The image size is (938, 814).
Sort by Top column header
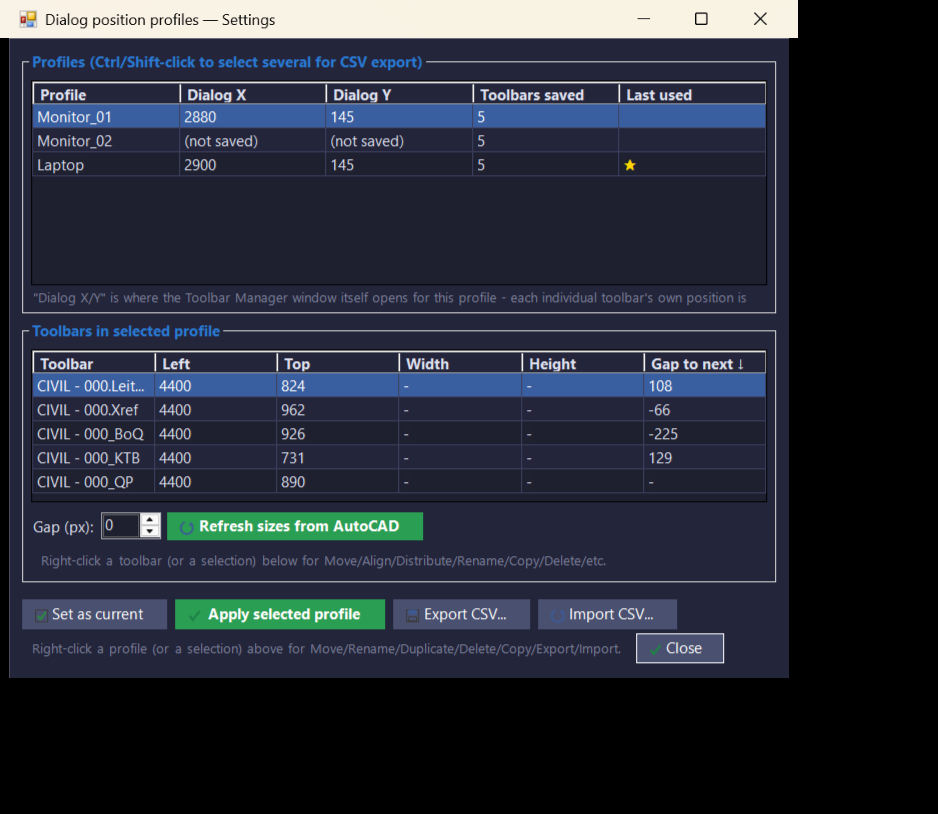click(x=338, y=364)
